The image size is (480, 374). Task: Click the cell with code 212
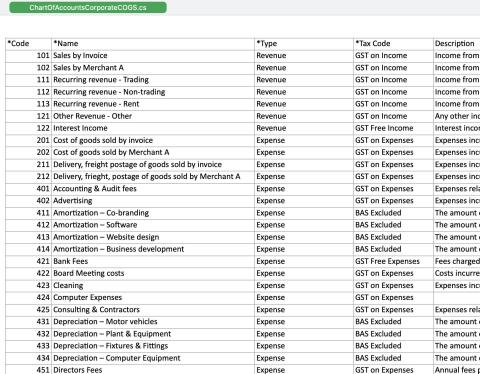coord(29,177)
